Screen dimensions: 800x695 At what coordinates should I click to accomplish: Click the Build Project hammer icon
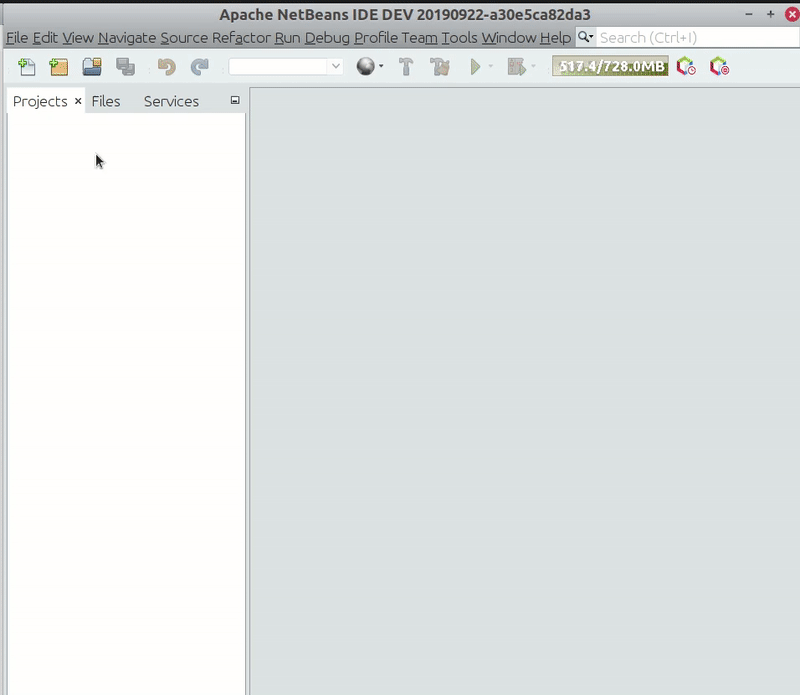coord(406,67)
